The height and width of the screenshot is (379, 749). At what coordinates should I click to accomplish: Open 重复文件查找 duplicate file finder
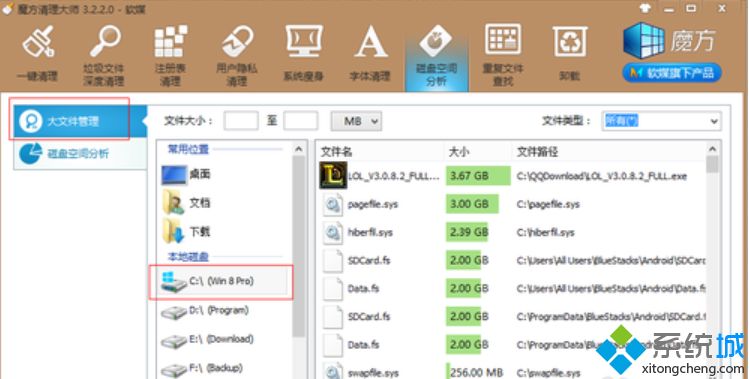point(503,56)
